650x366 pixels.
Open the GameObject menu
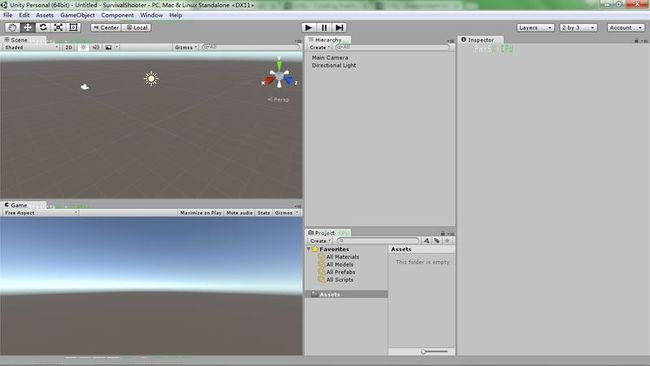tap(78, 15)
